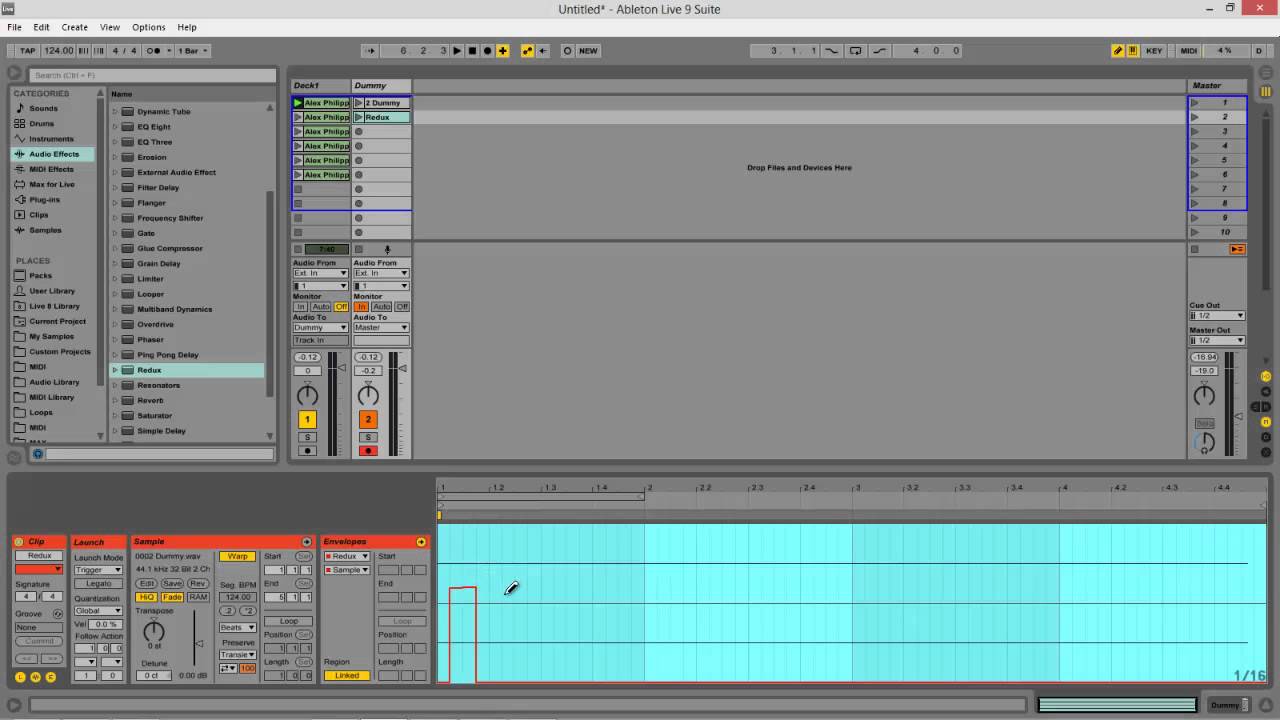The height and width of the screenshot is (720, 1280).
Task: Open the Create menu
Action: (x=75, y=27)
